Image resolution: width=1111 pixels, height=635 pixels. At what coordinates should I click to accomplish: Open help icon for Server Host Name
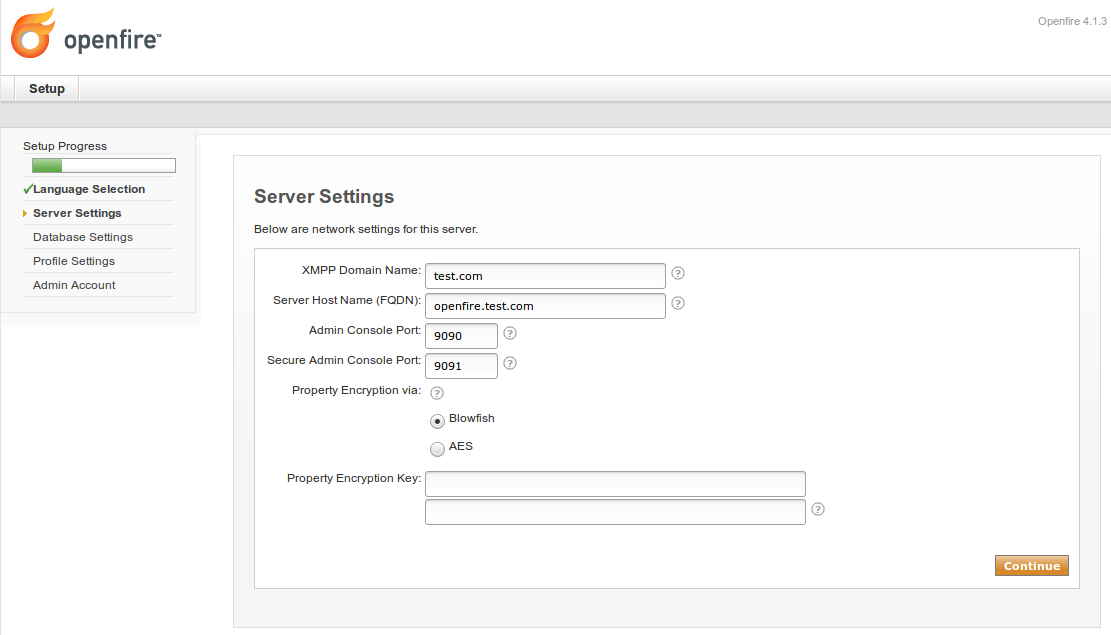point(678,303)
